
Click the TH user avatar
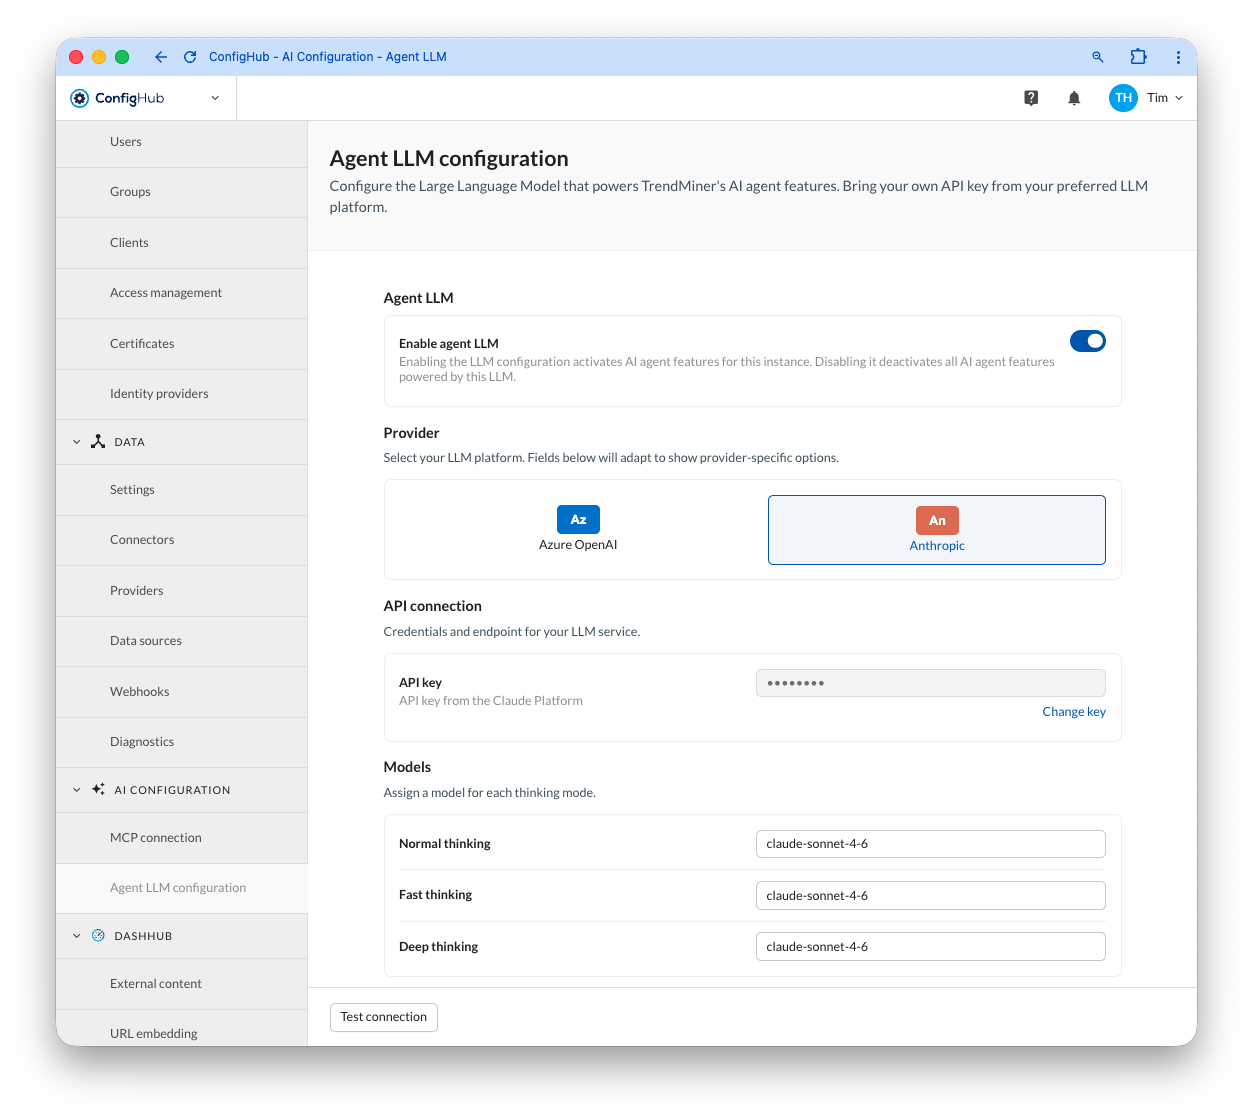click(1123, 98)
